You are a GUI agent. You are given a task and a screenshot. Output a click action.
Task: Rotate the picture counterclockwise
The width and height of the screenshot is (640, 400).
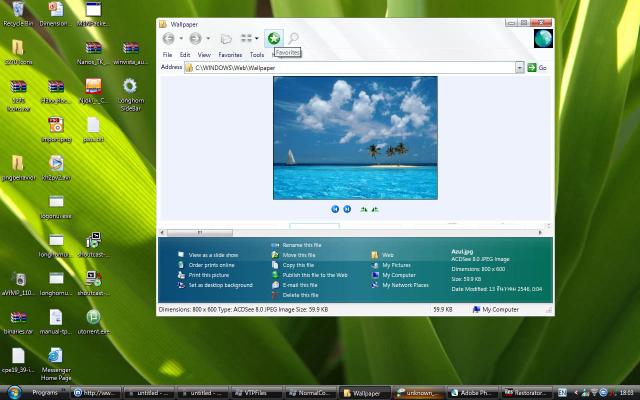point(375,209)
